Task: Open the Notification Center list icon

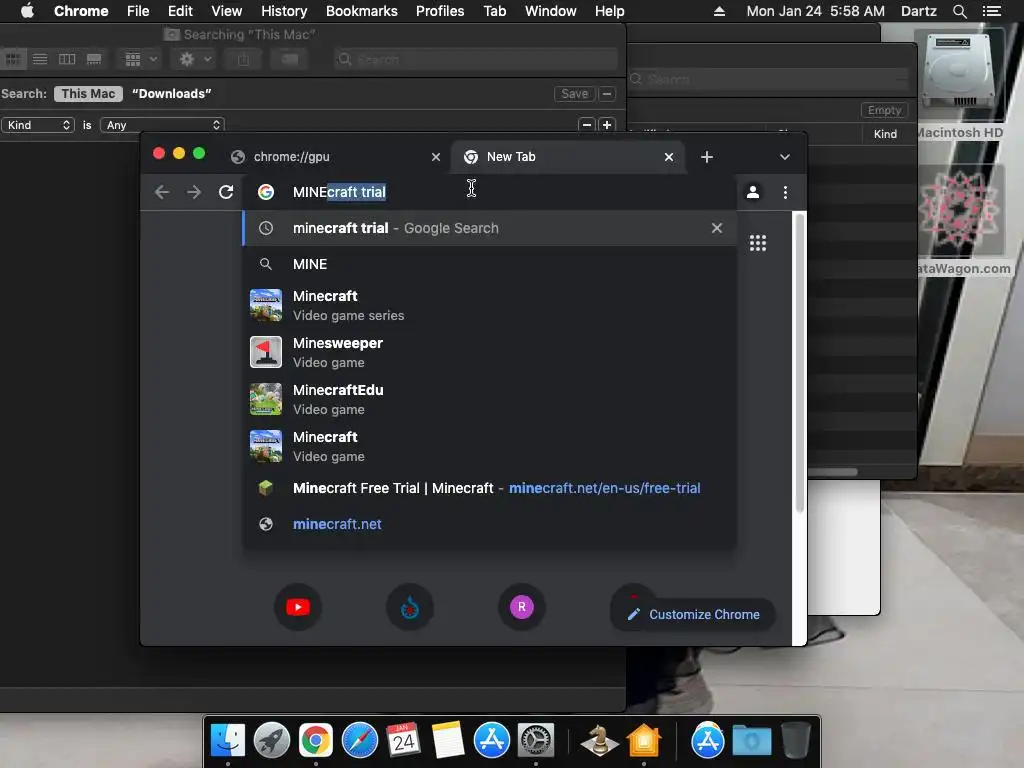Action: click(991, 11)
